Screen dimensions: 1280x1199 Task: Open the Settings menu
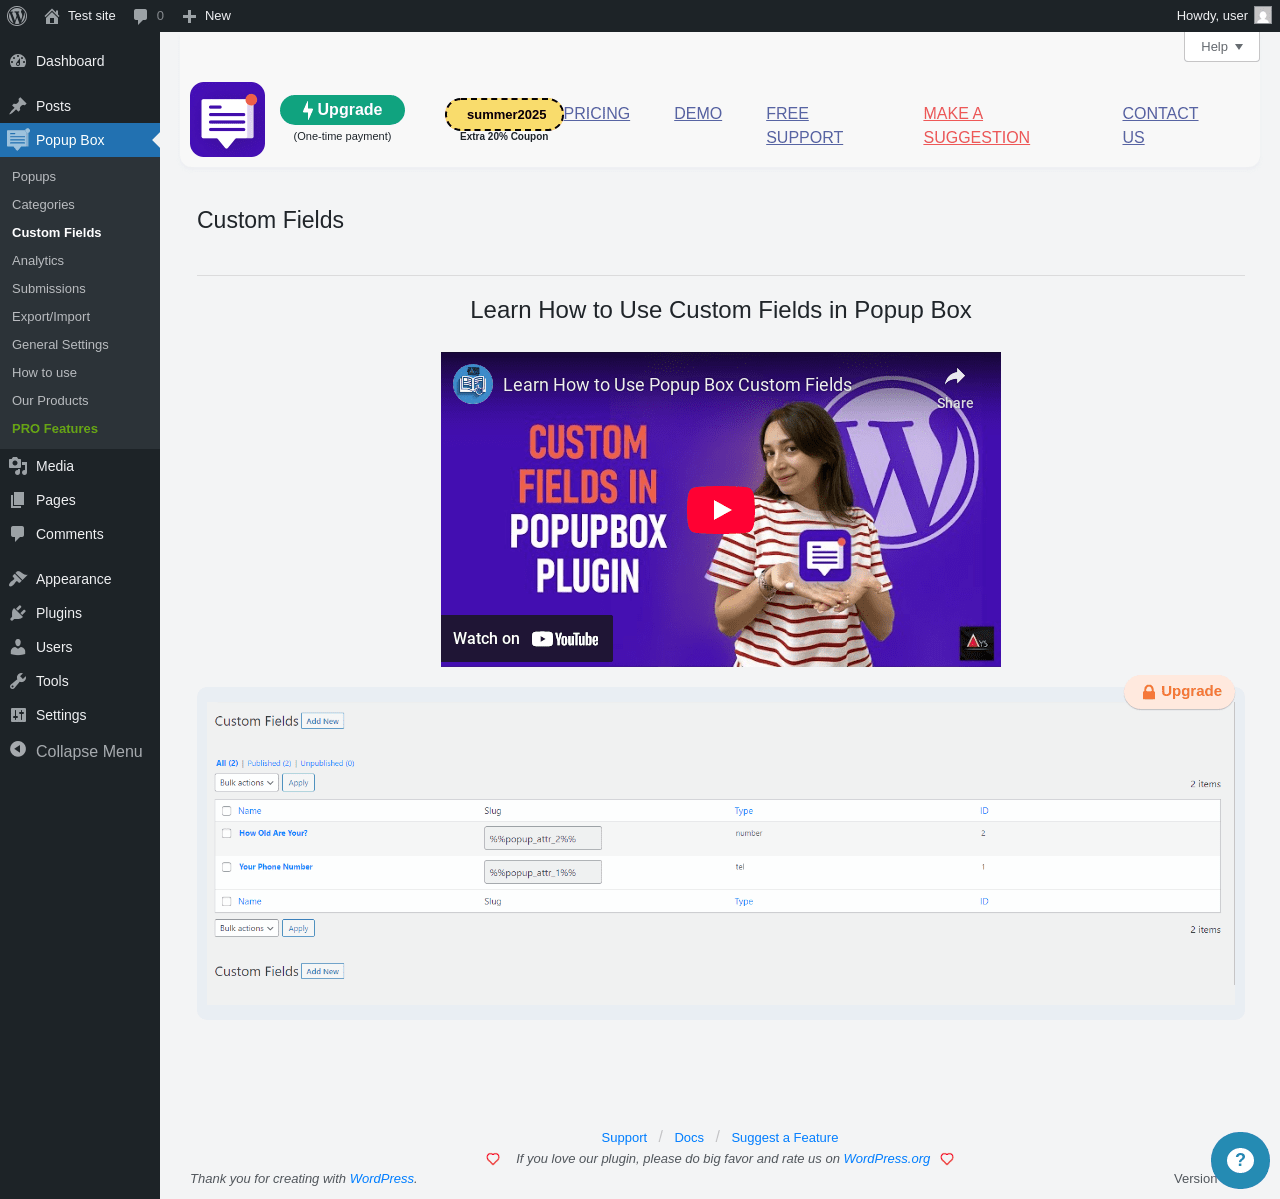[80, 715]
